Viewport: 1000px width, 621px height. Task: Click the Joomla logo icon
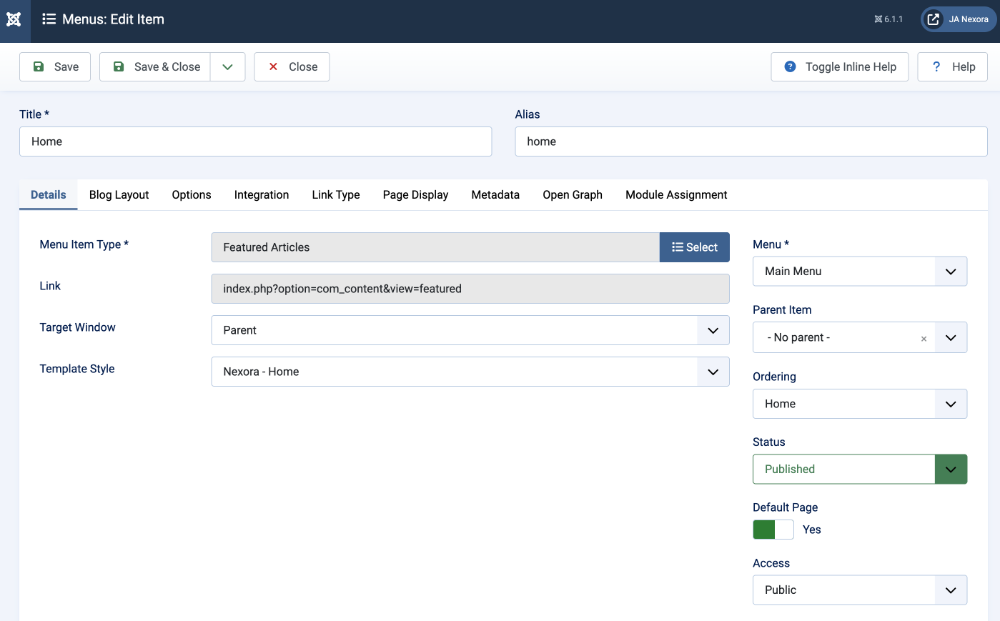14,20
